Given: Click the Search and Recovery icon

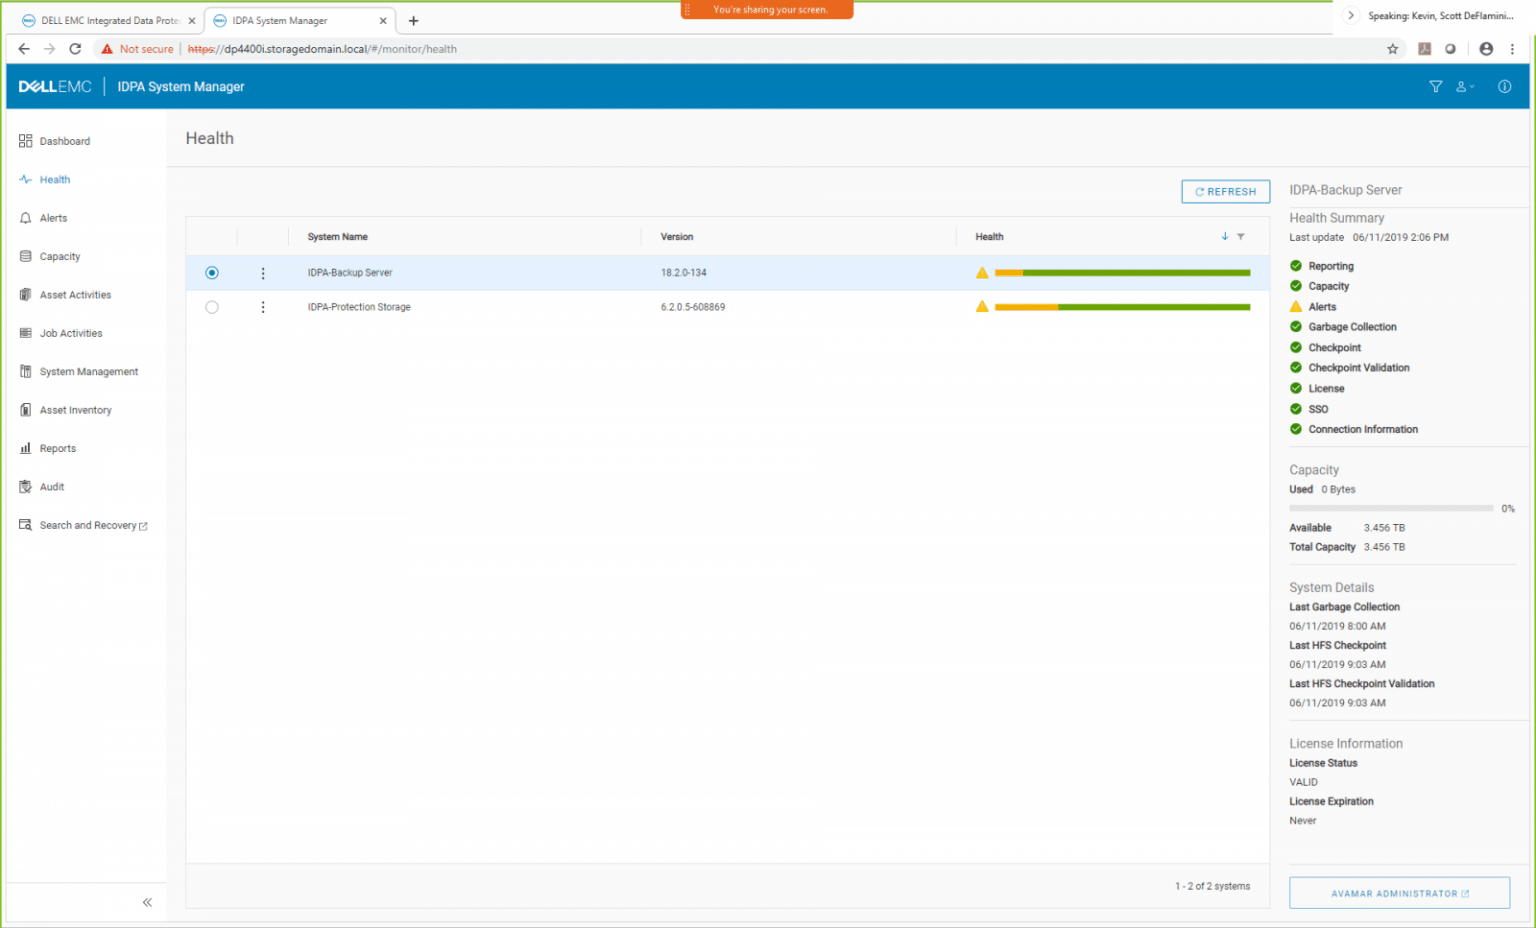Looking at the screenshot, I should pos(26,525).
